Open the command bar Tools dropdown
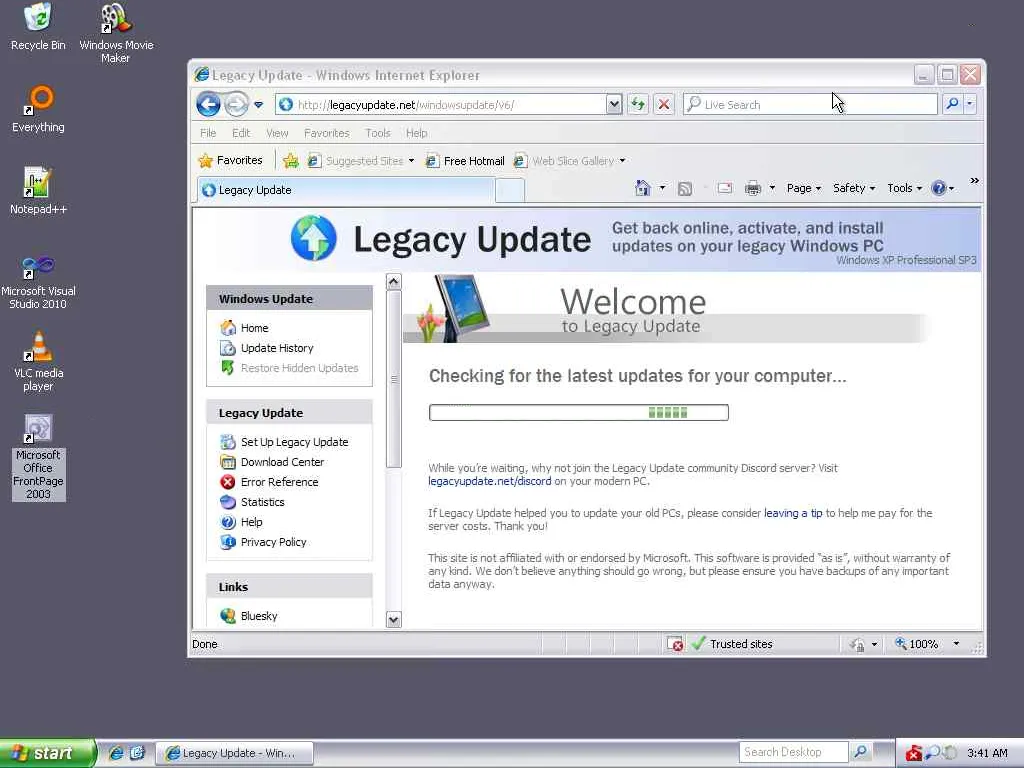 (904, 188)
